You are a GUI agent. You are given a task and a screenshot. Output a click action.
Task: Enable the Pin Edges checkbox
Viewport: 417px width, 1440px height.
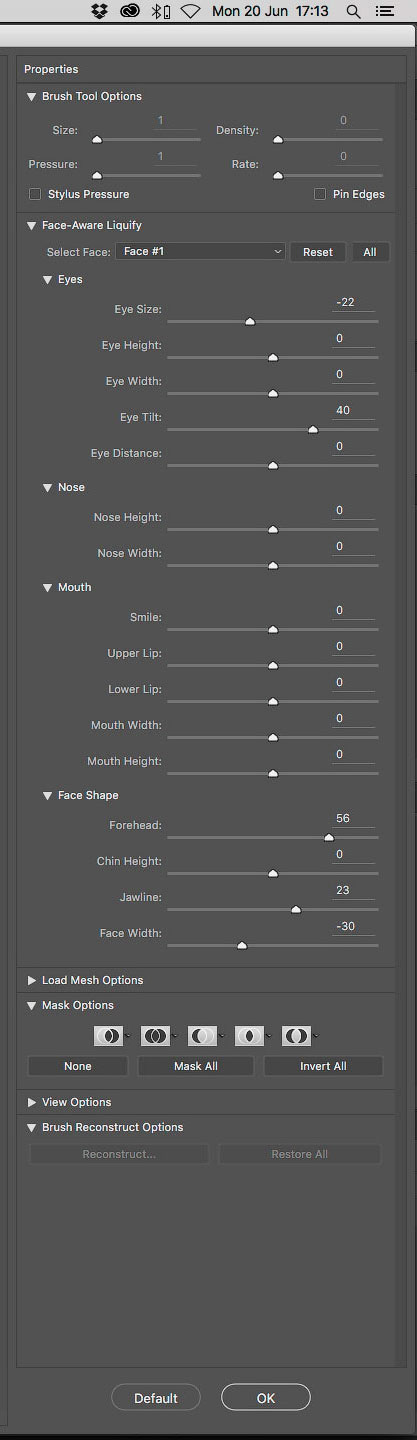[x=320, y=194]
